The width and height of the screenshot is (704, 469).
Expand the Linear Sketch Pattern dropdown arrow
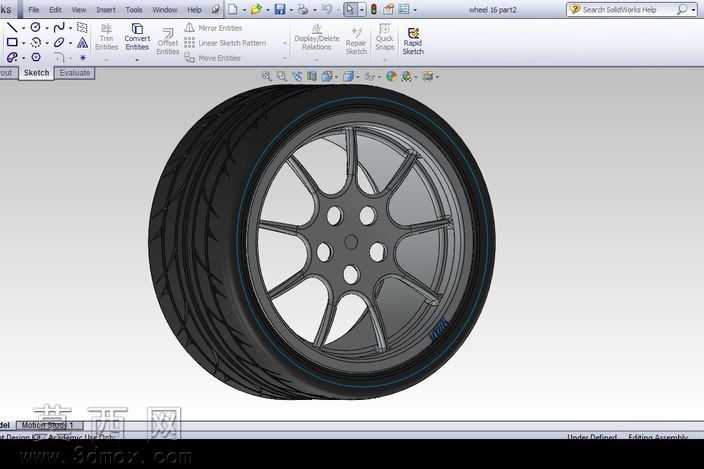(285, 44)
